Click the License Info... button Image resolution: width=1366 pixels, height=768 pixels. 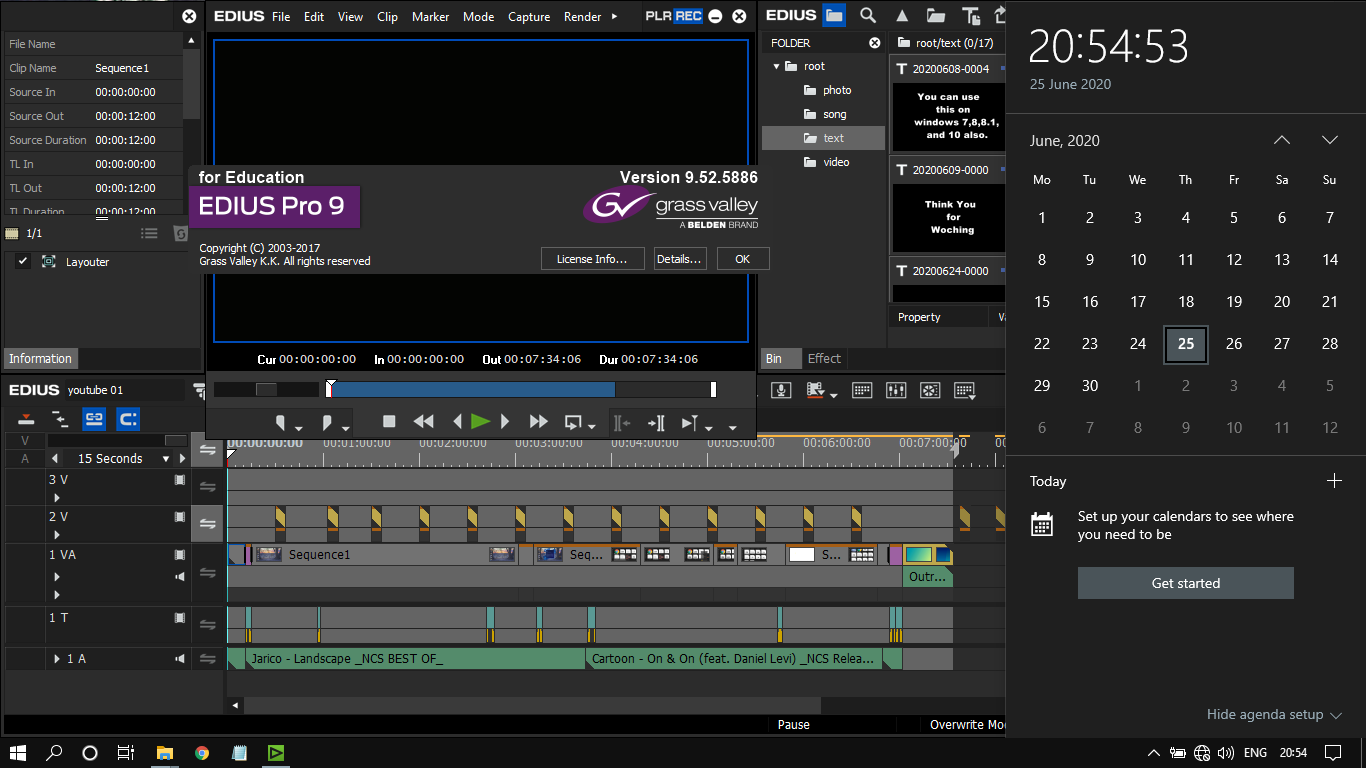pyautogui.click(x=592, y=259)
